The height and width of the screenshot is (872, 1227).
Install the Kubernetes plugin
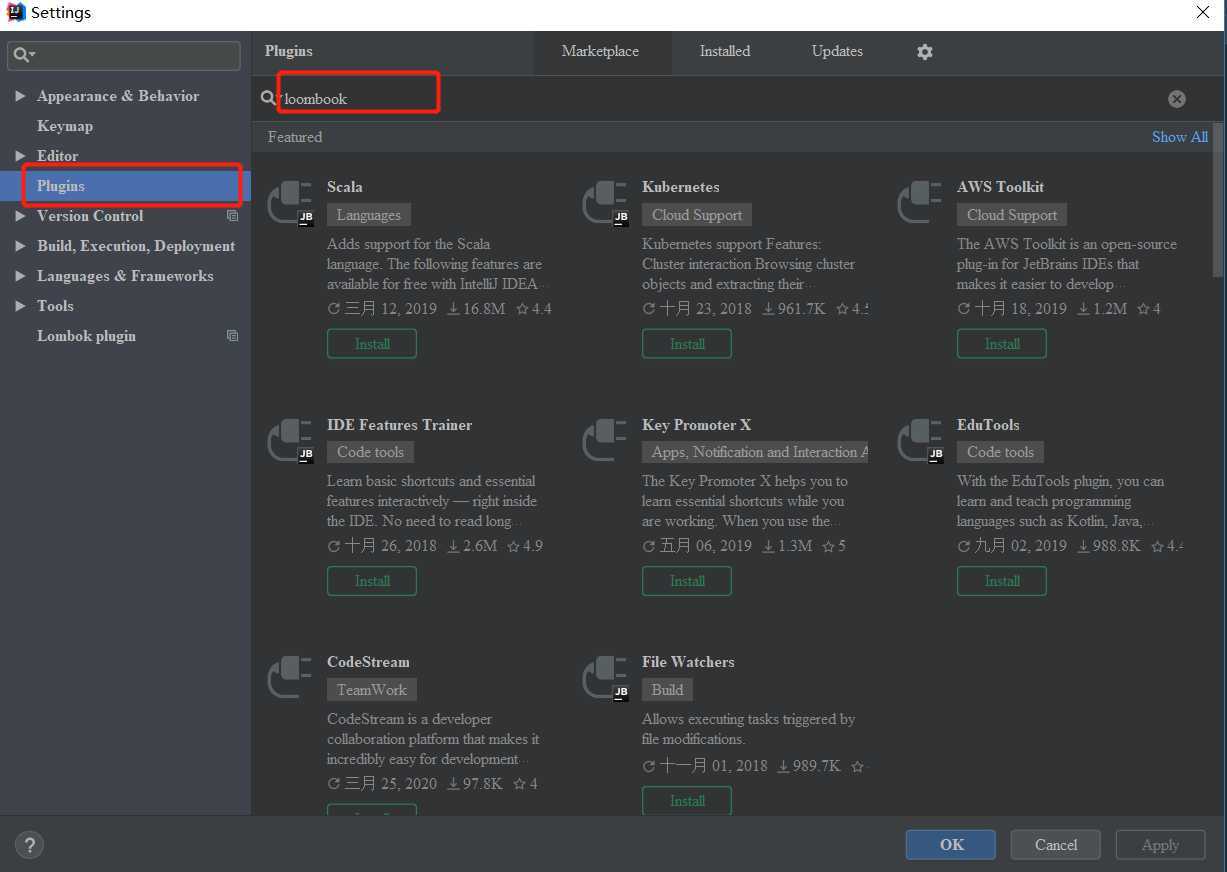click(687, 344)
